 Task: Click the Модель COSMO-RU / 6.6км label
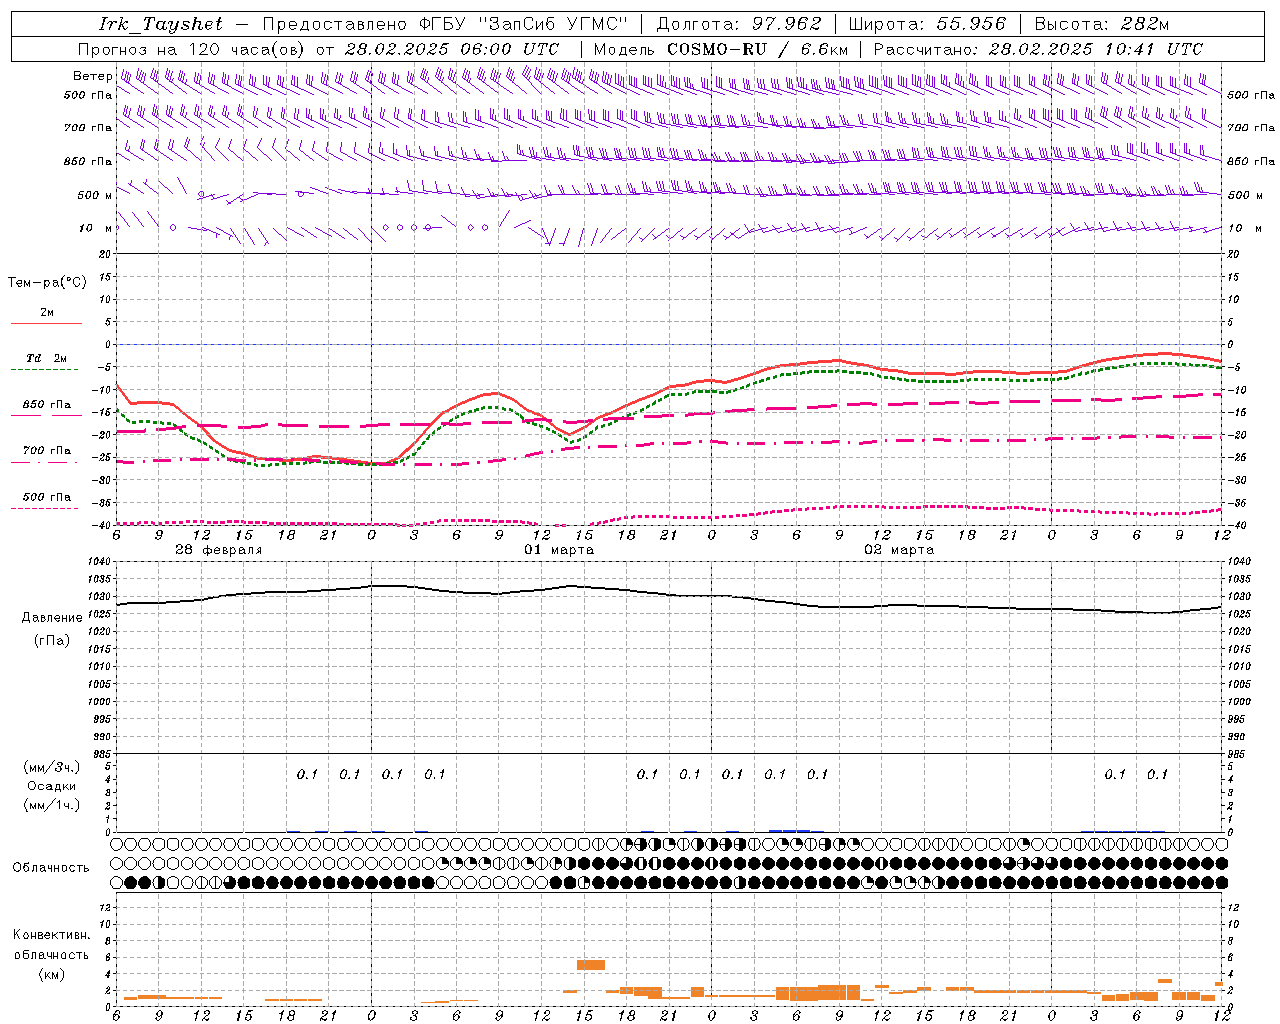(x=721, y=49)
